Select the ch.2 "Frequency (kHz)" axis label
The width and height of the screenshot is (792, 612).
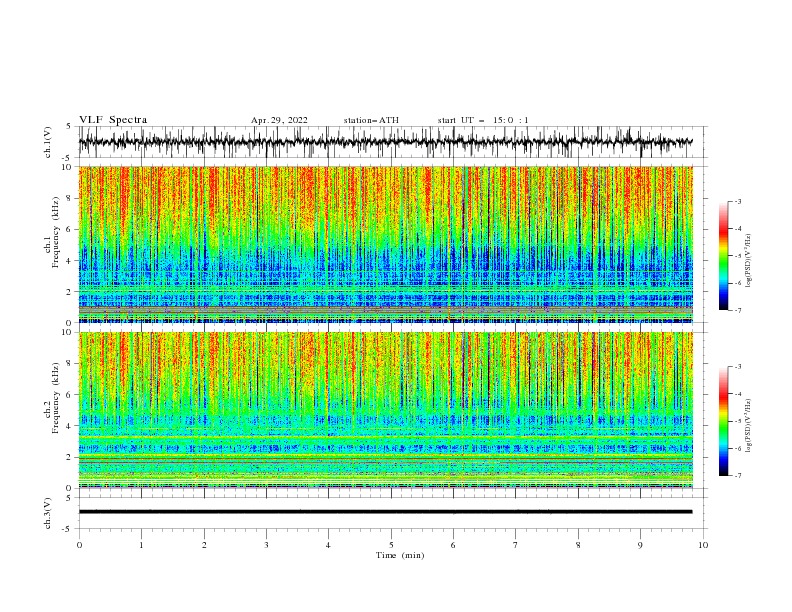coord(56,398)
